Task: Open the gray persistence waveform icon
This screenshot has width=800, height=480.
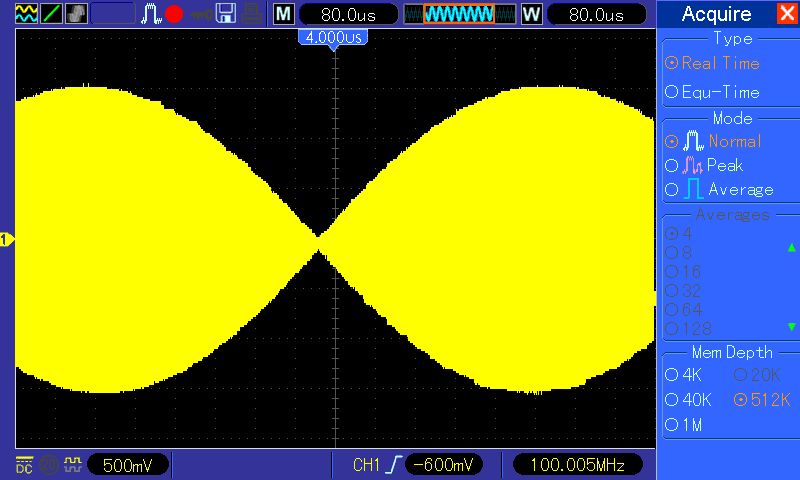Action: pos(77,14)
